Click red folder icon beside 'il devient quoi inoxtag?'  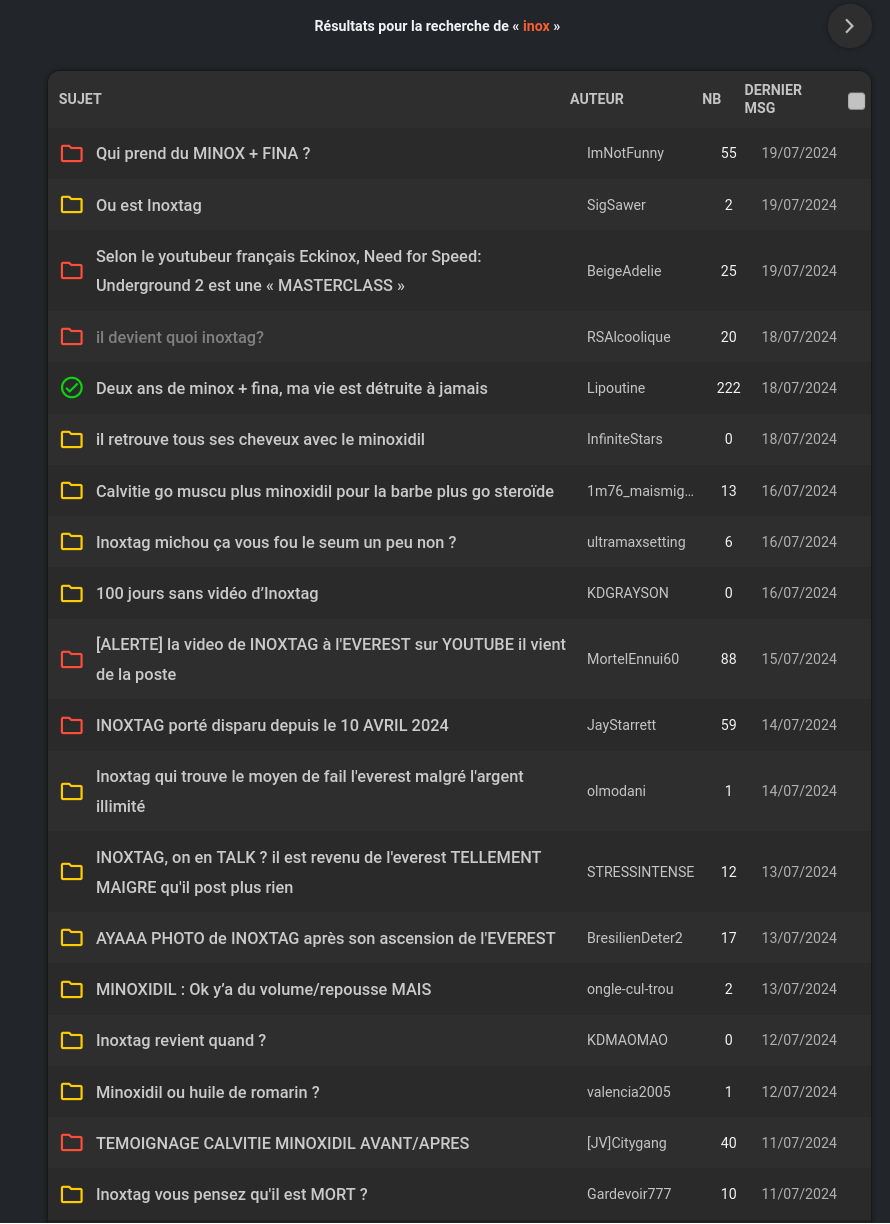[x=71, y=337]
